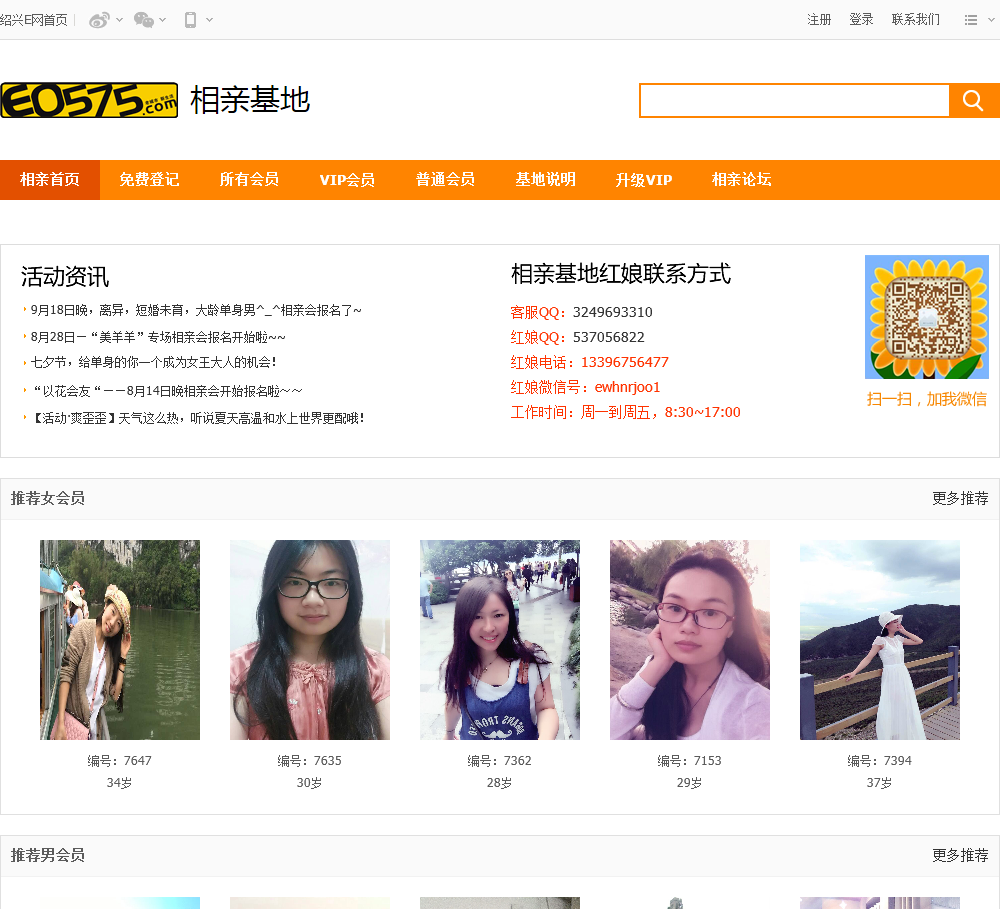
Task: Click the mobile phone icon
Action: click(190, 20)
